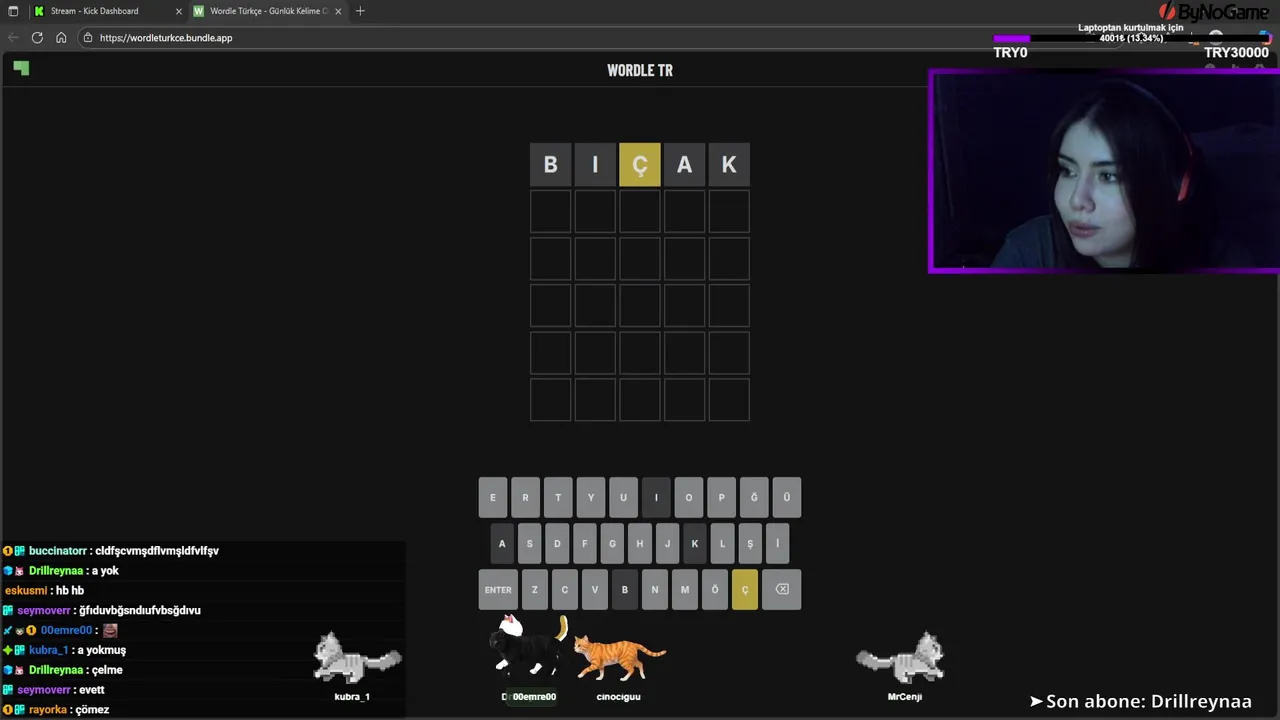Tap the G key on Wordle keyboard
The image size is (1280, 720).
click(612, 543)
